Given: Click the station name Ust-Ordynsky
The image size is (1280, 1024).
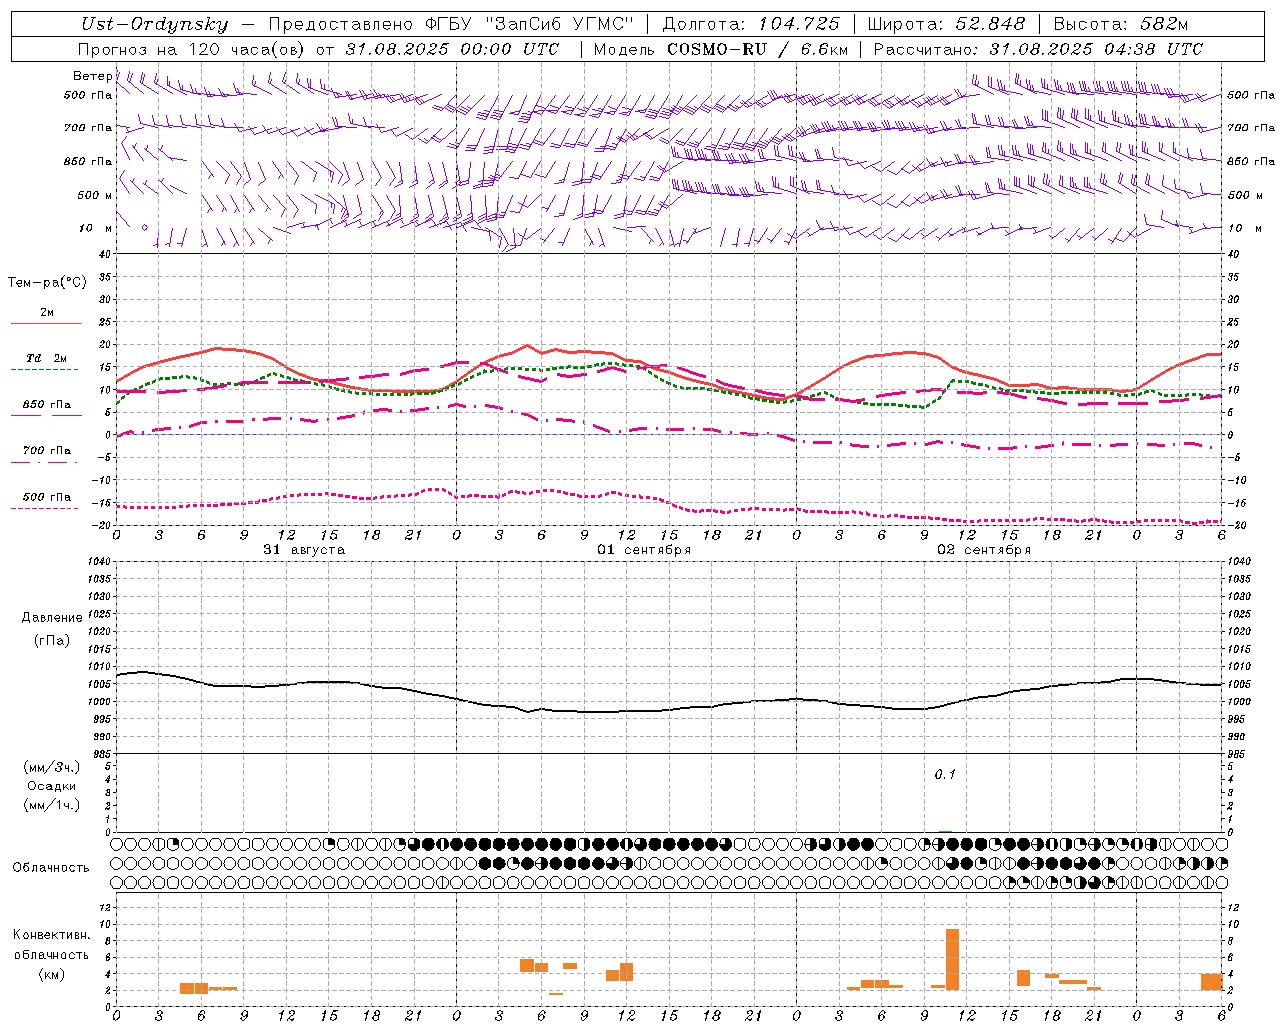Looking at the screenshot, I should coord(154,25).
